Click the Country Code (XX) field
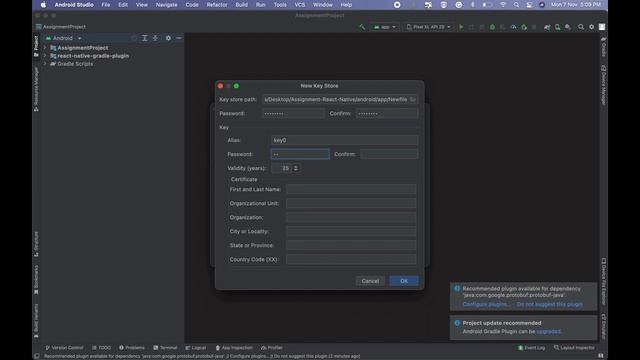Screen dimensions: 640x360 pos(351,259)
